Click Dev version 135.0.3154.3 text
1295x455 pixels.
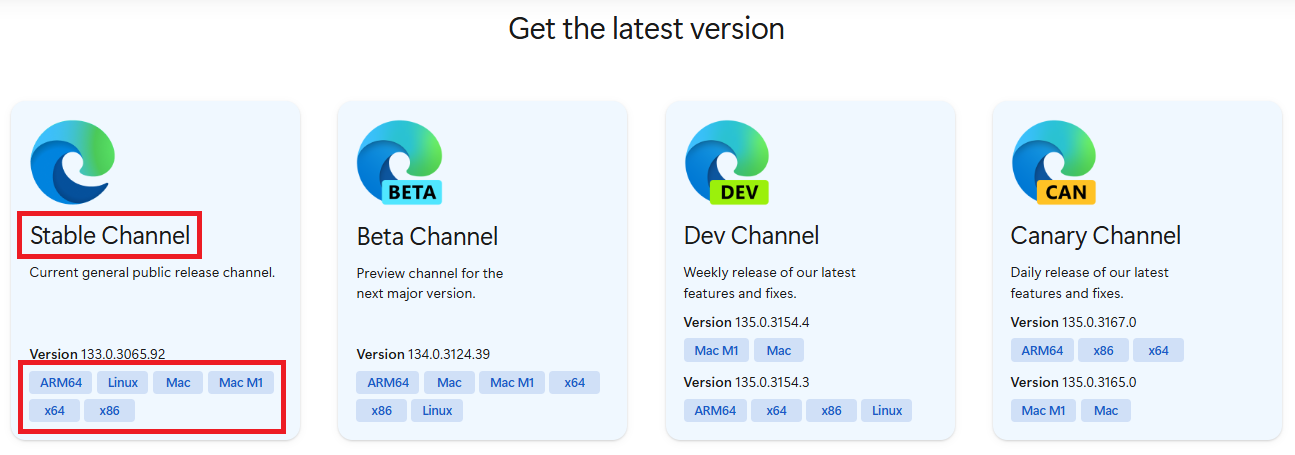pos(746,382)
